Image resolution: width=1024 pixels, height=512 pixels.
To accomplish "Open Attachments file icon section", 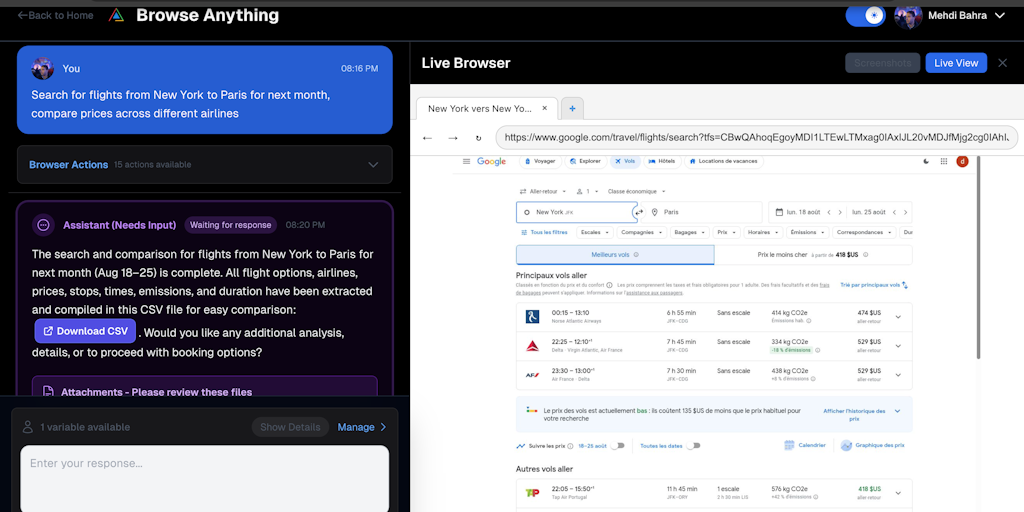I will (48, 392).
